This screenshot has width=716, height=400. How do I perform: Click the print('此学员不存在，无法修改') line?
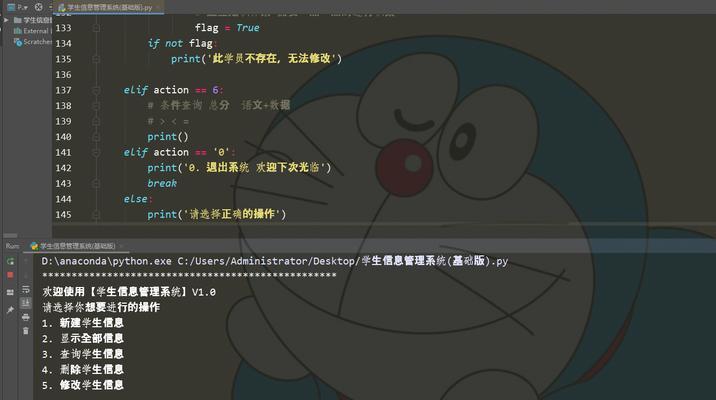[256, 59]
